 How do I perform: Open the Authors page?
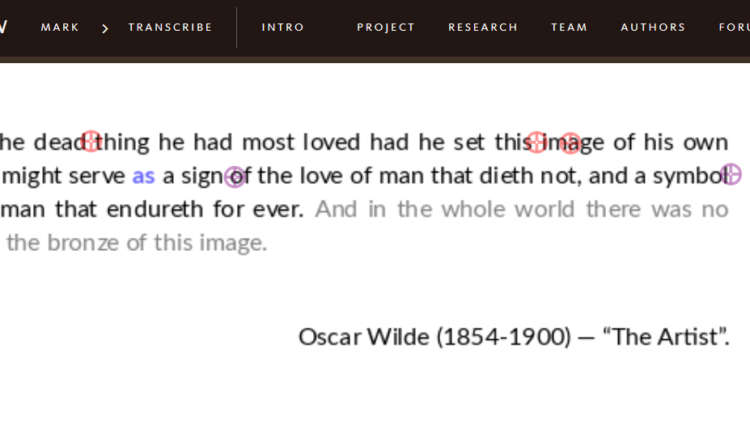[x=653, y=27]
